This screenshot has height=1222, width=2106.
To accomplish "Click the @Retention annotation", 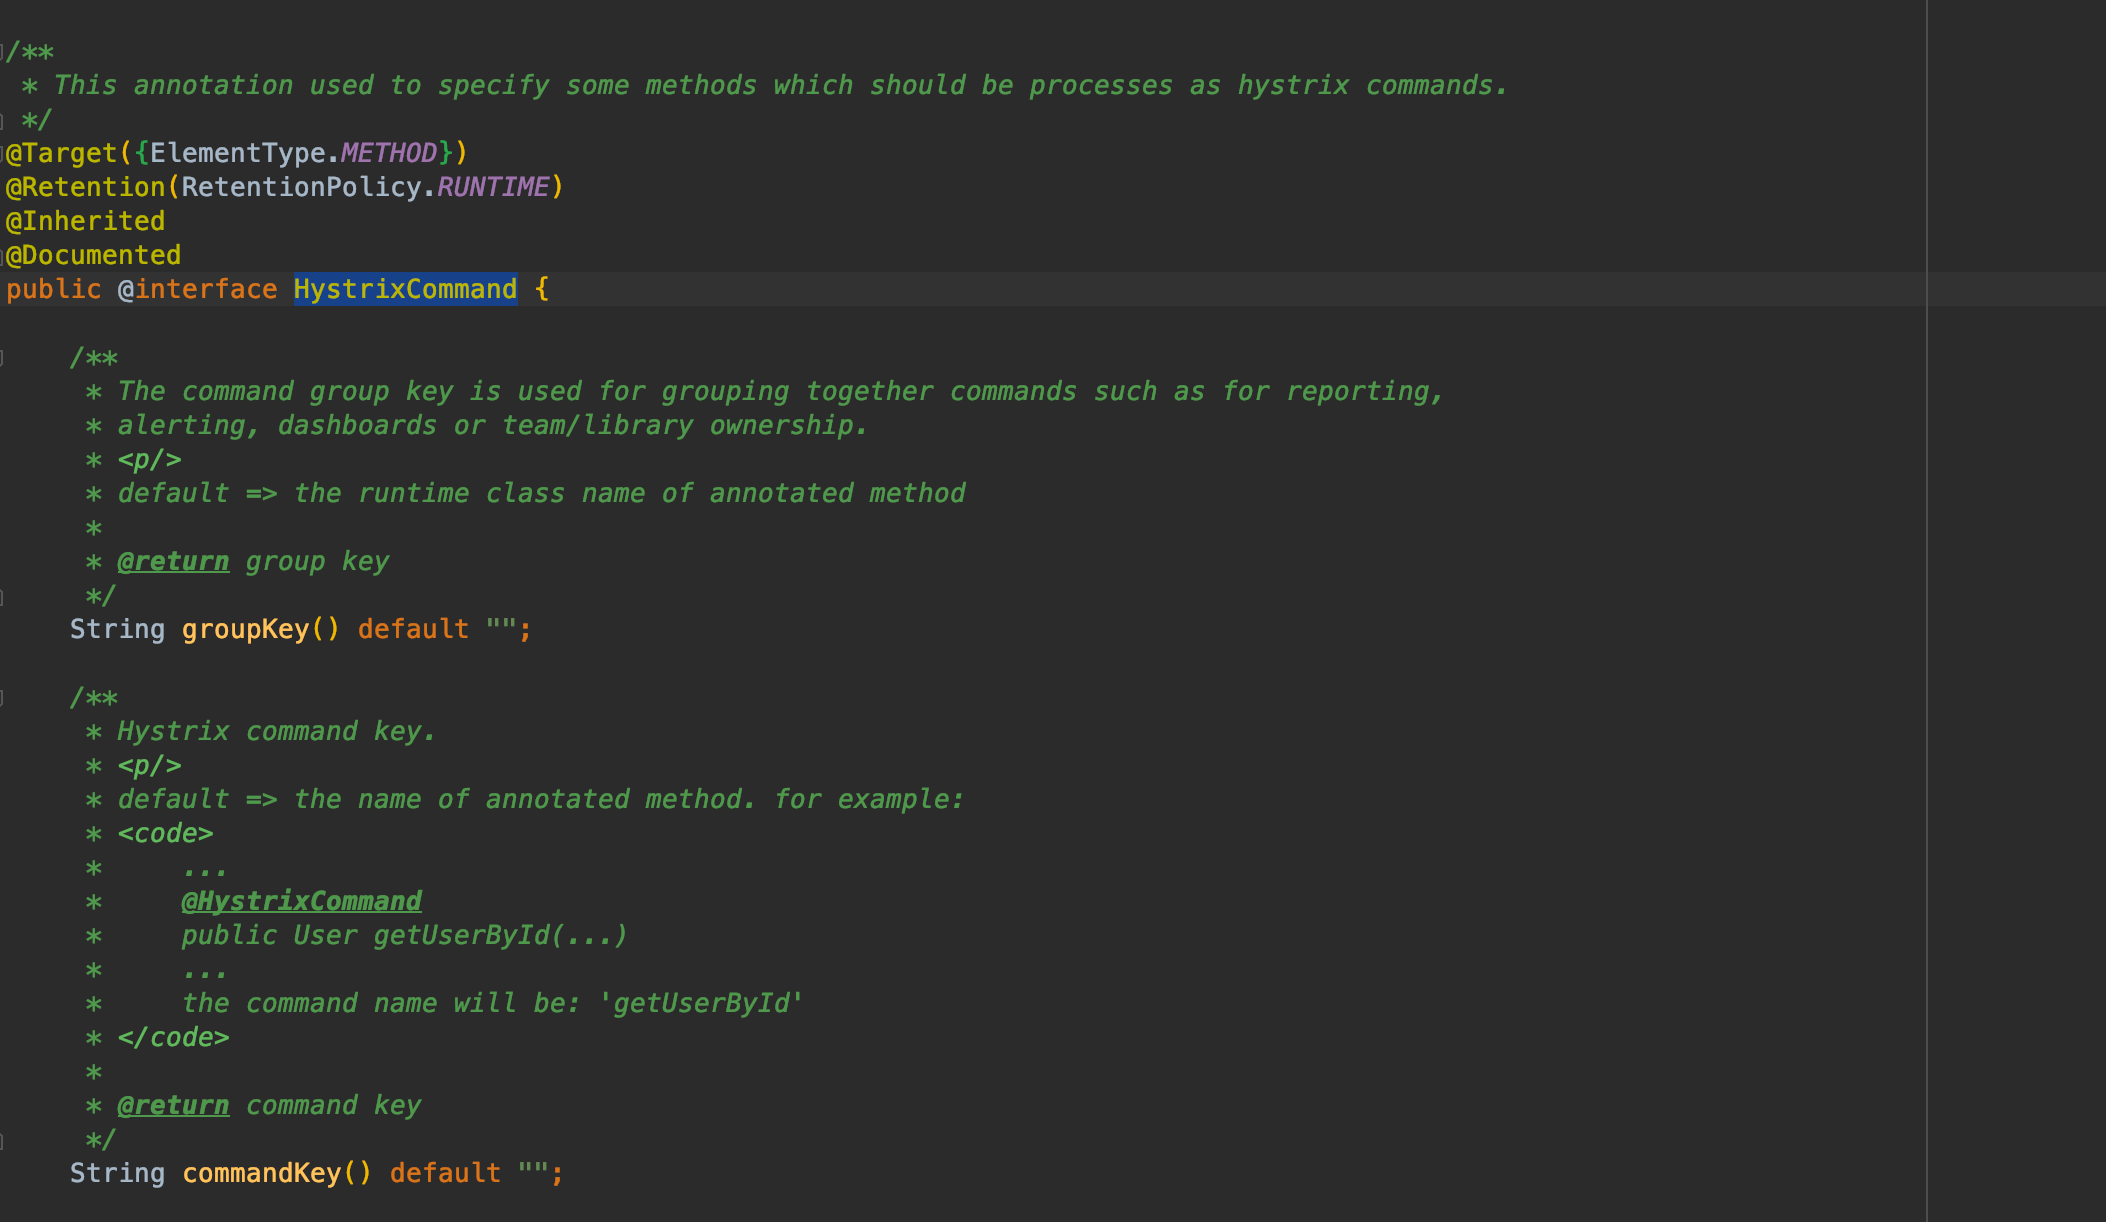I will coord(86,187).
